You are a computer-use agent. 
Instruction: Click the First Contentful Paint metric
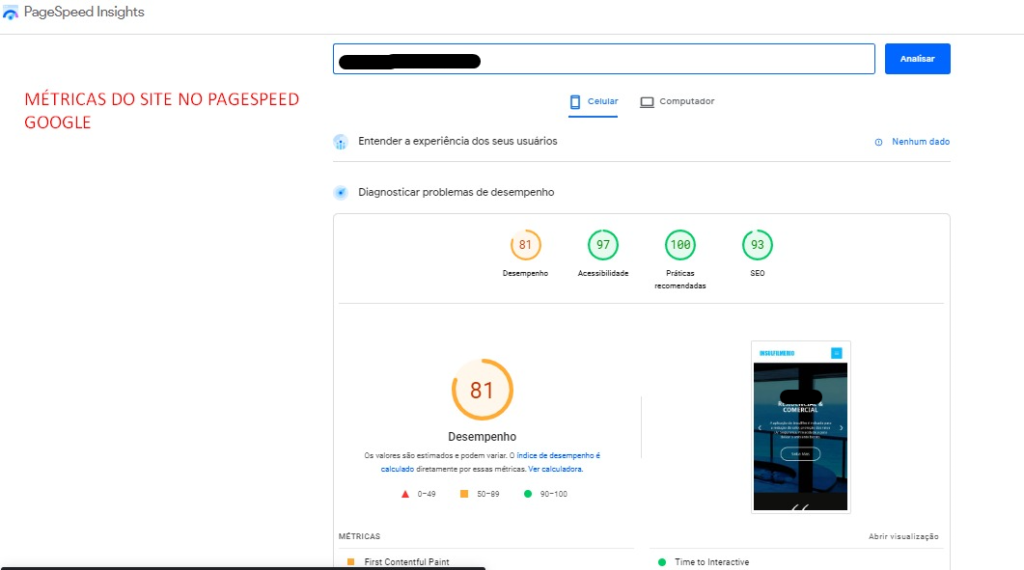pos(406,562)
